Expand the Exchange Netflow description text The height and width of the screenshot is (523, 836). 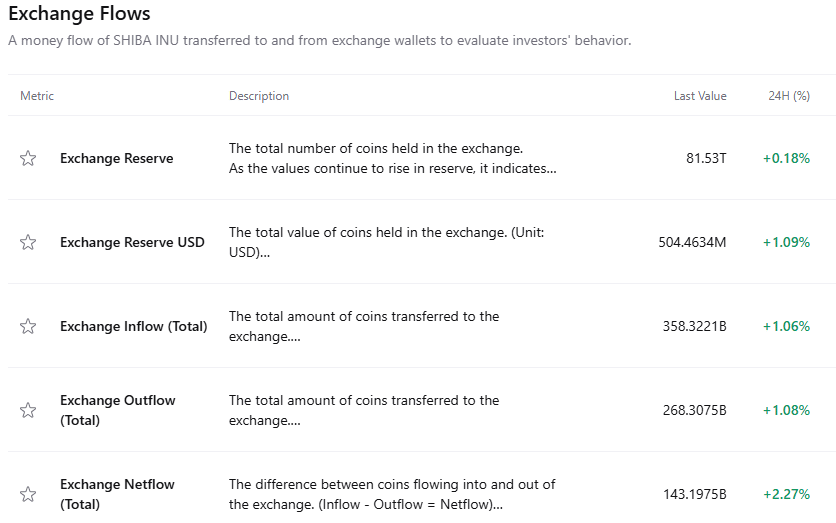[366, 504]
